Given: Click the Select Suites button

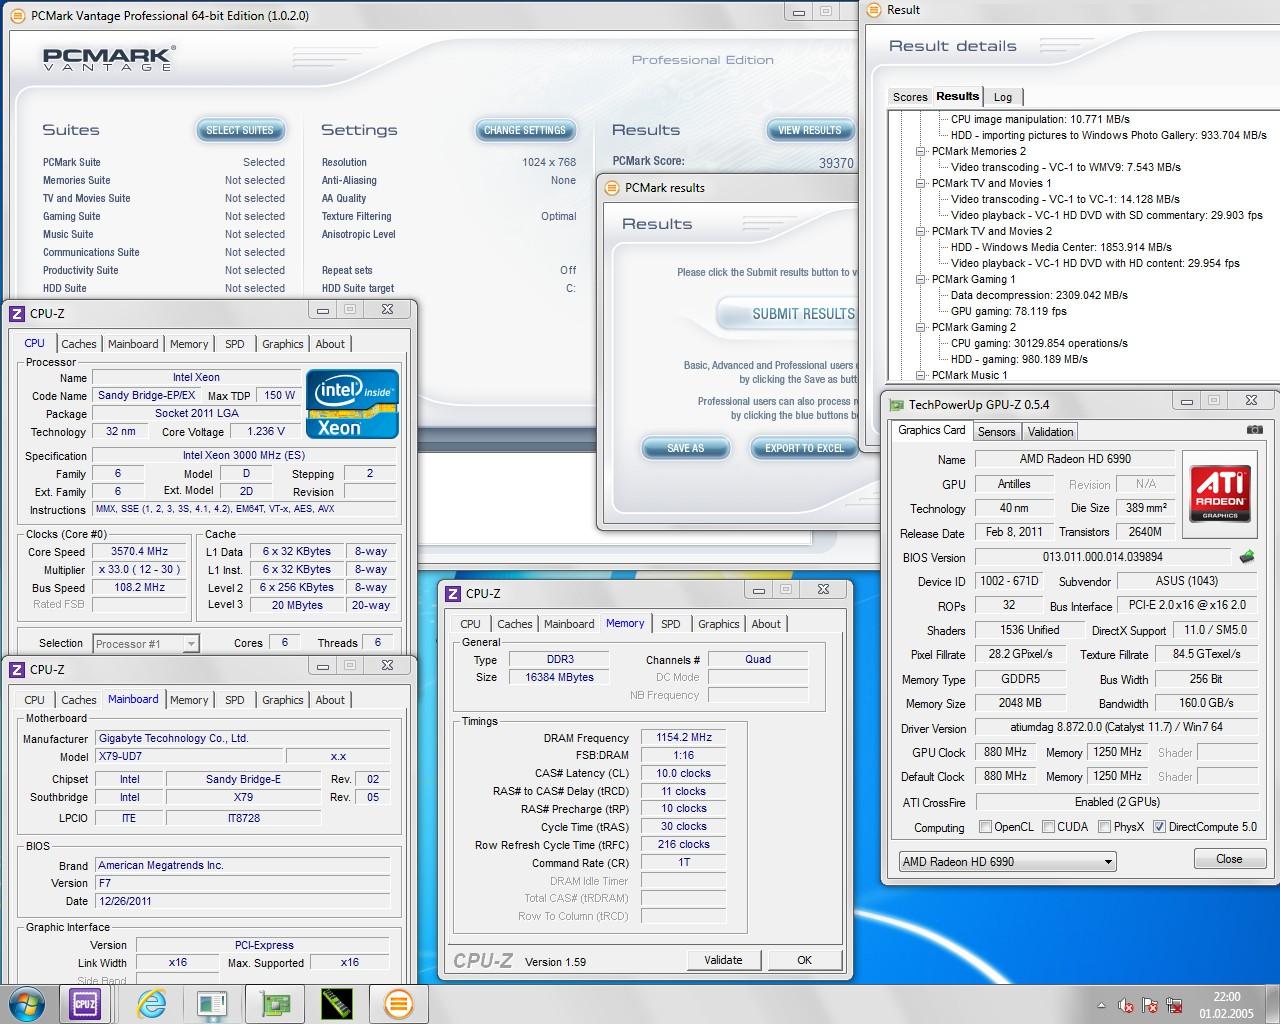Looking at the screenshot, I should point(240,130).
